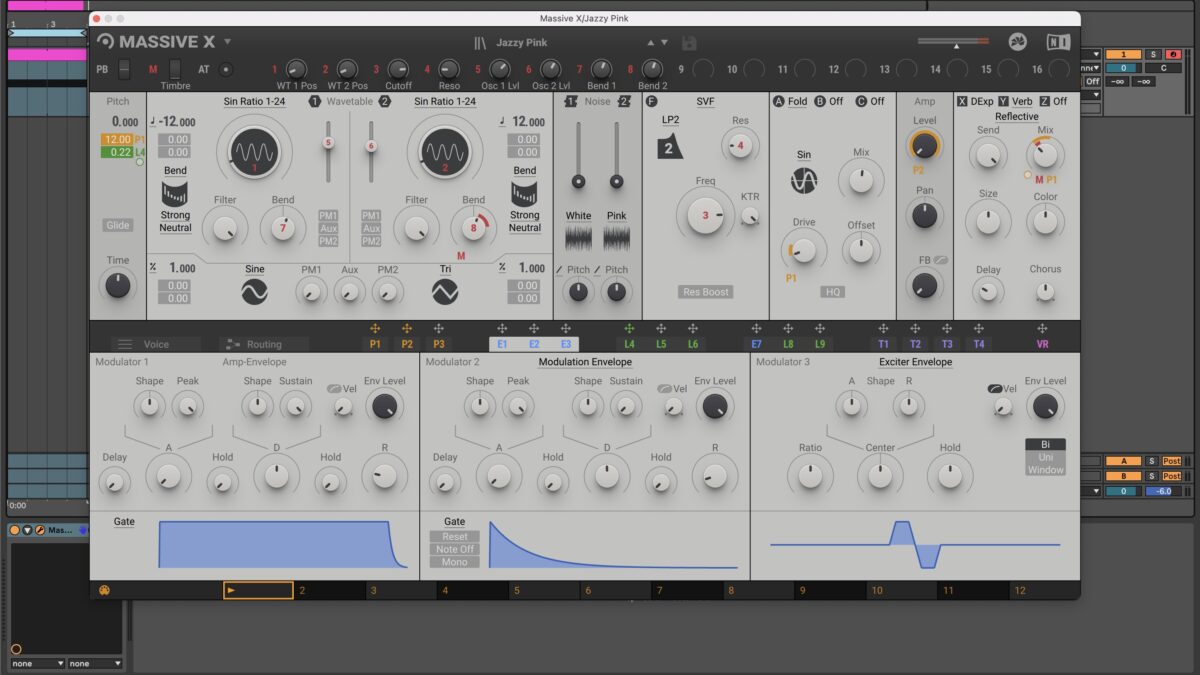Open the SVF filter type menu
The height and width of the screenshot is (675, 1200).
705,102
